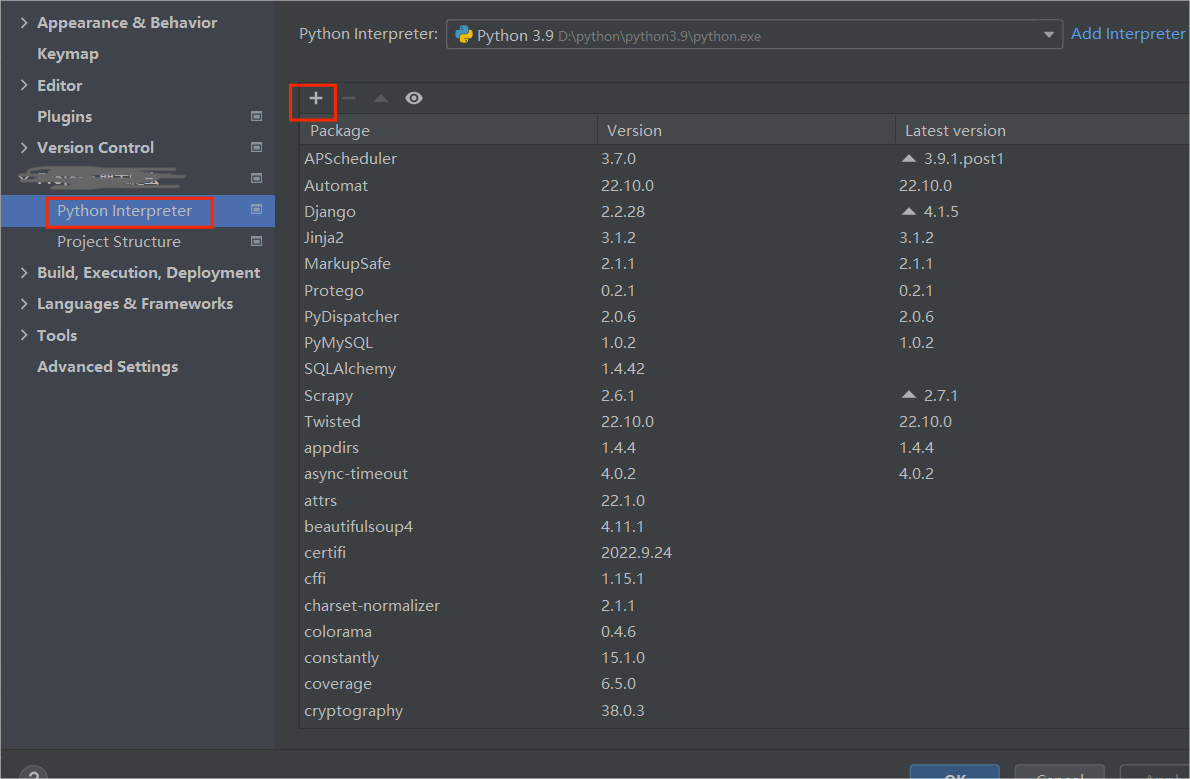Open the Python Interpreter dropdown
This screenshot has width=1190, height=779.
pos(754,35)
